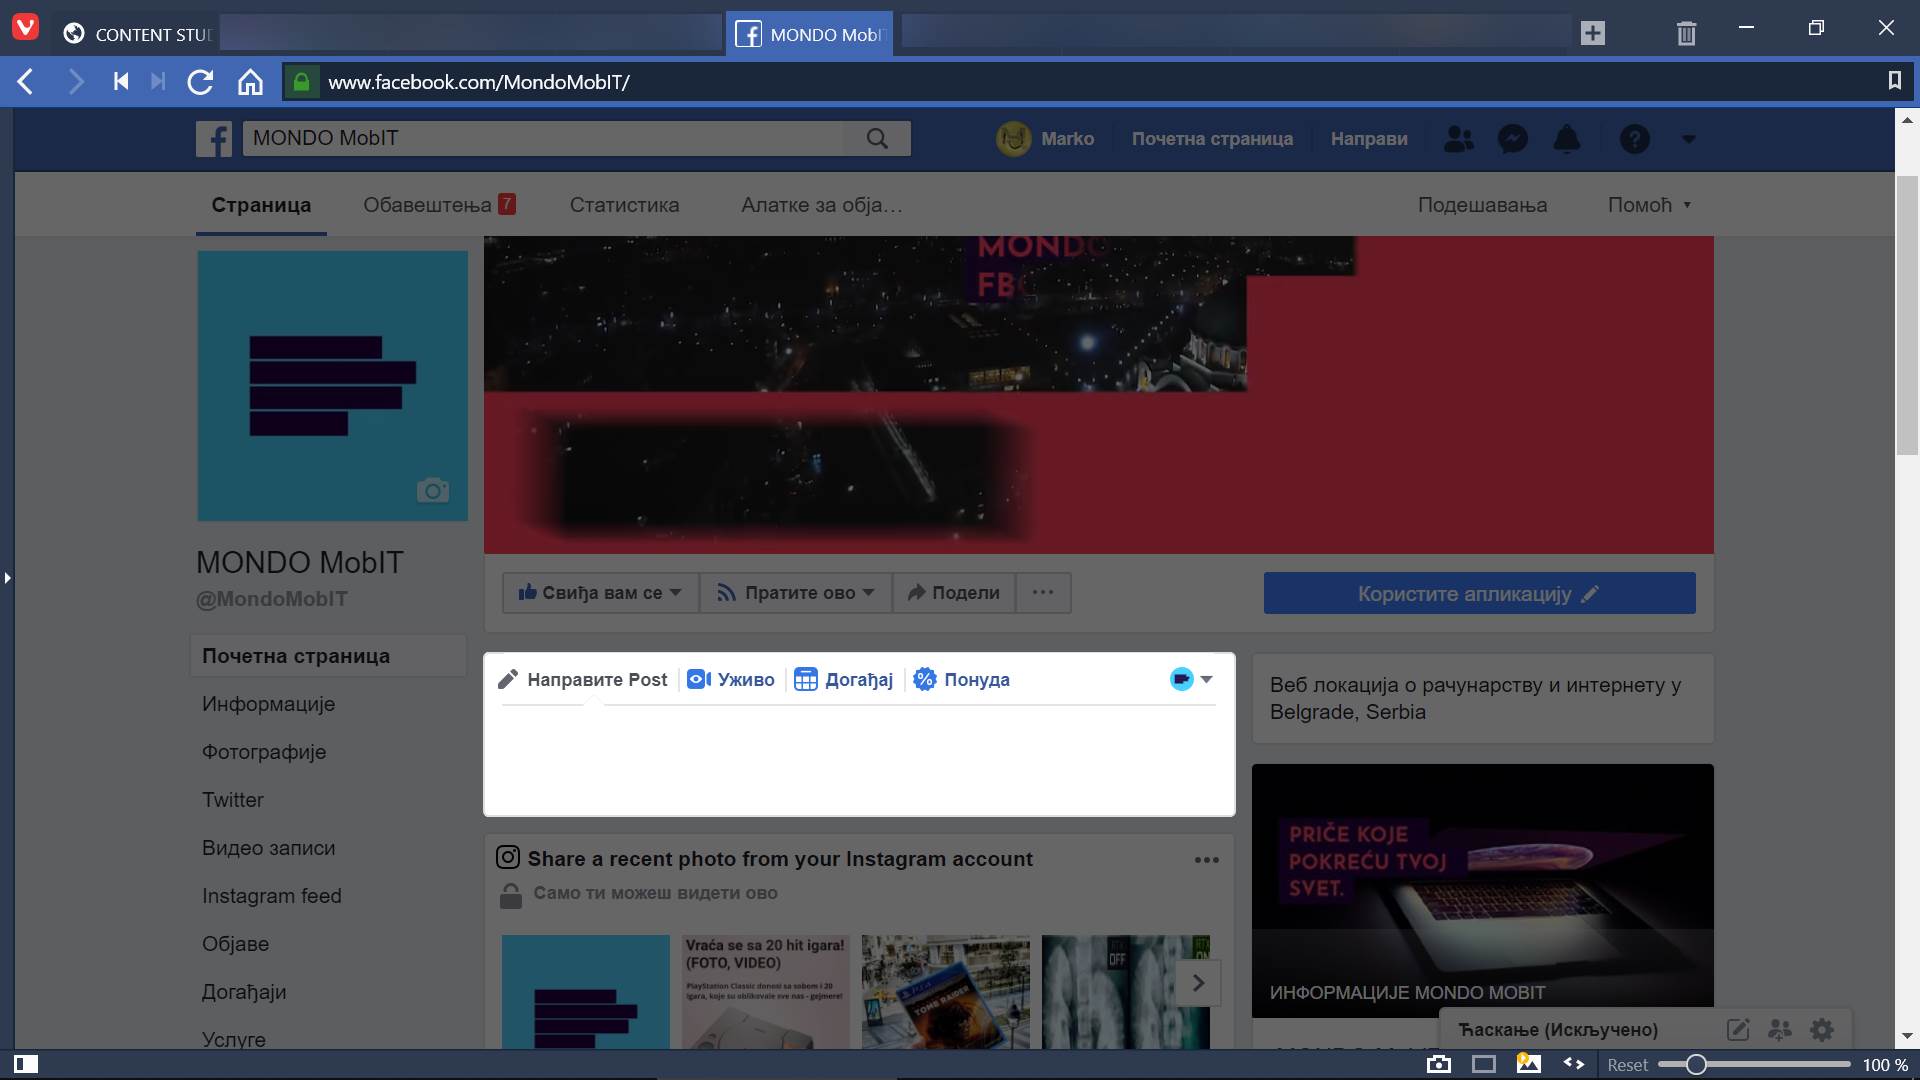Click the search magnifier icon
The height and width of the screenshot is (1080, 1920).
(x=877, y=139)
